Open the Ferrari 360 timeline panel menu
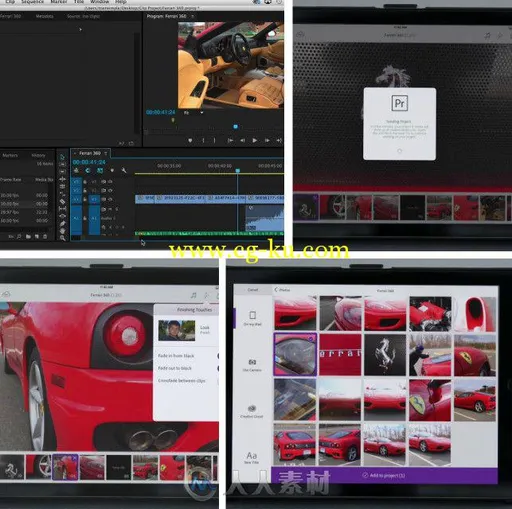 click(106, 153)
